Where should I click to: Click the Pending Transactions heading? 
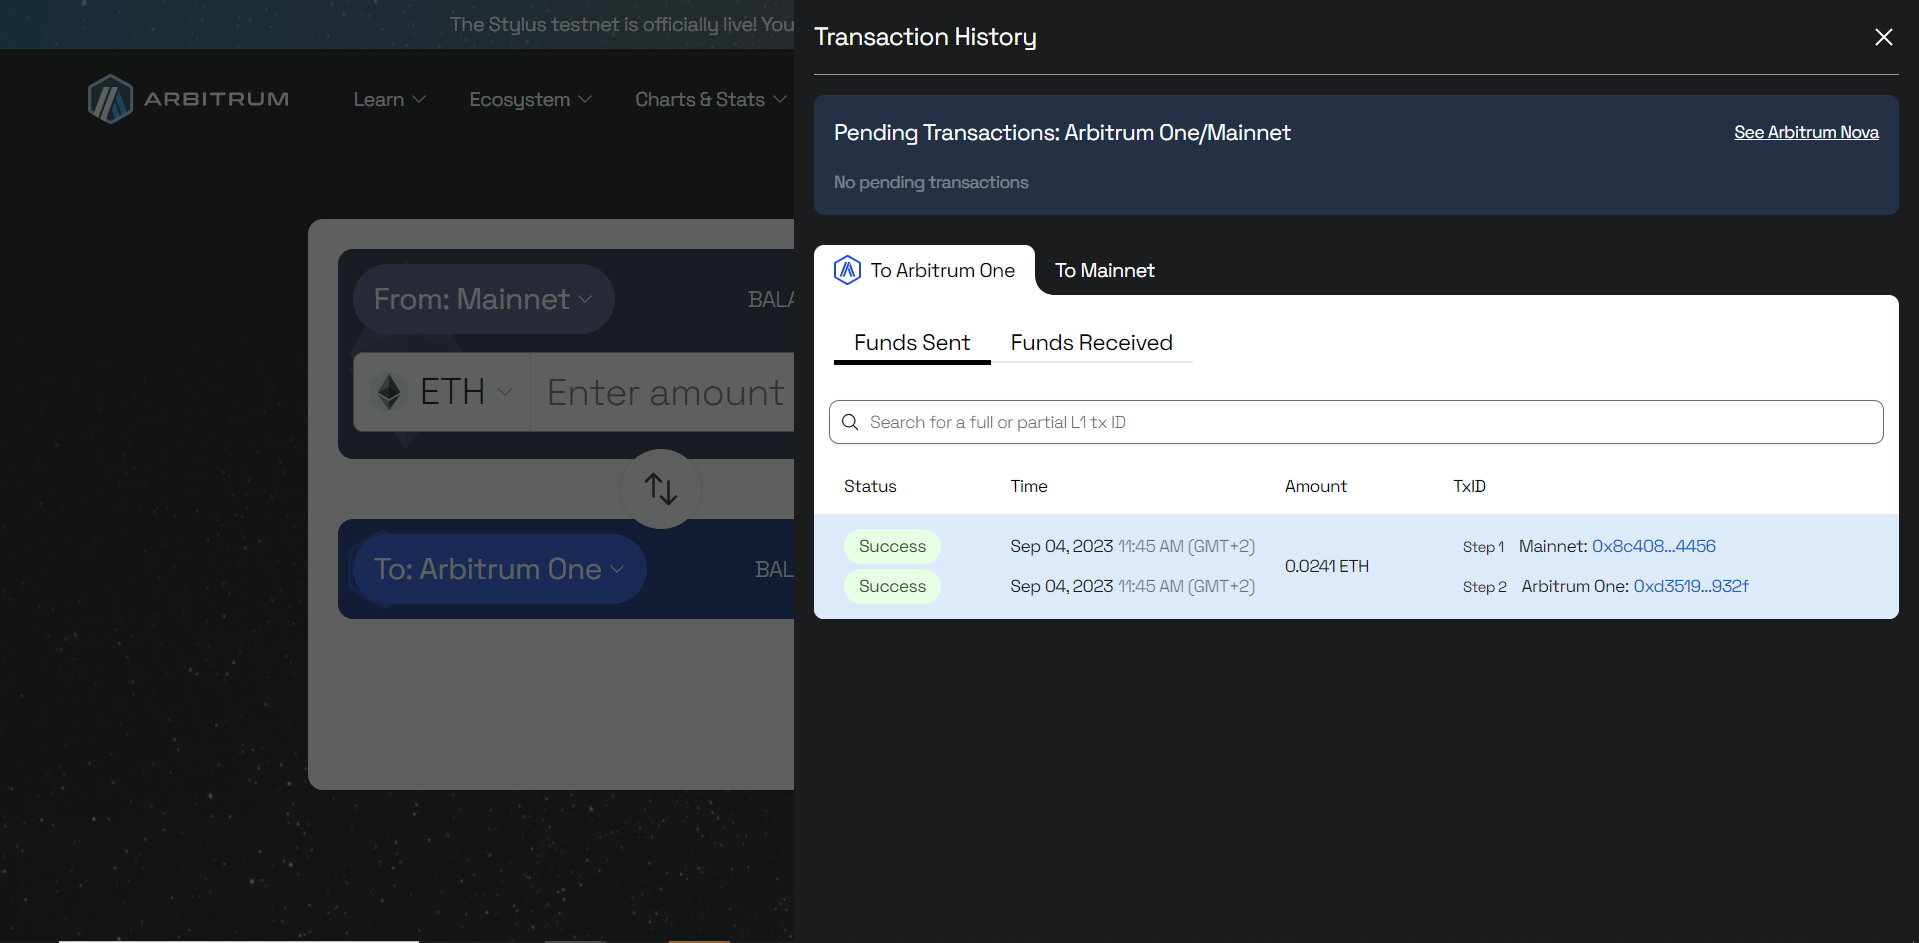click(x=1062, y=132)
